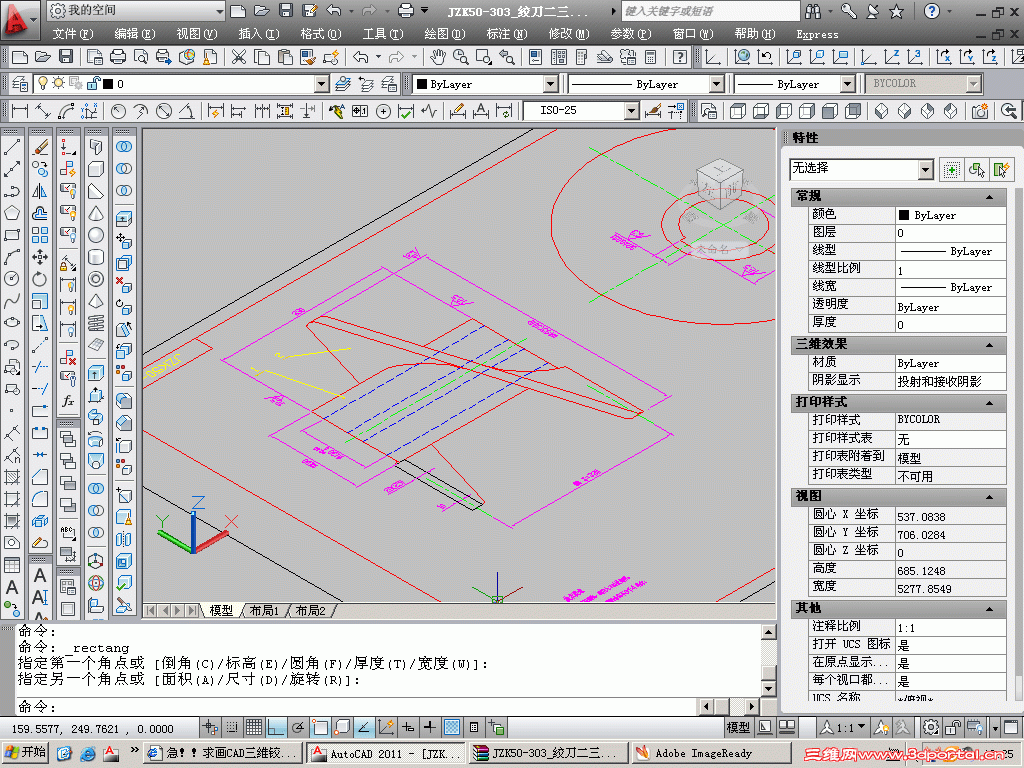Select the Rotate modify tool
Screen dimensions: 1024x768
pos(40,280)
